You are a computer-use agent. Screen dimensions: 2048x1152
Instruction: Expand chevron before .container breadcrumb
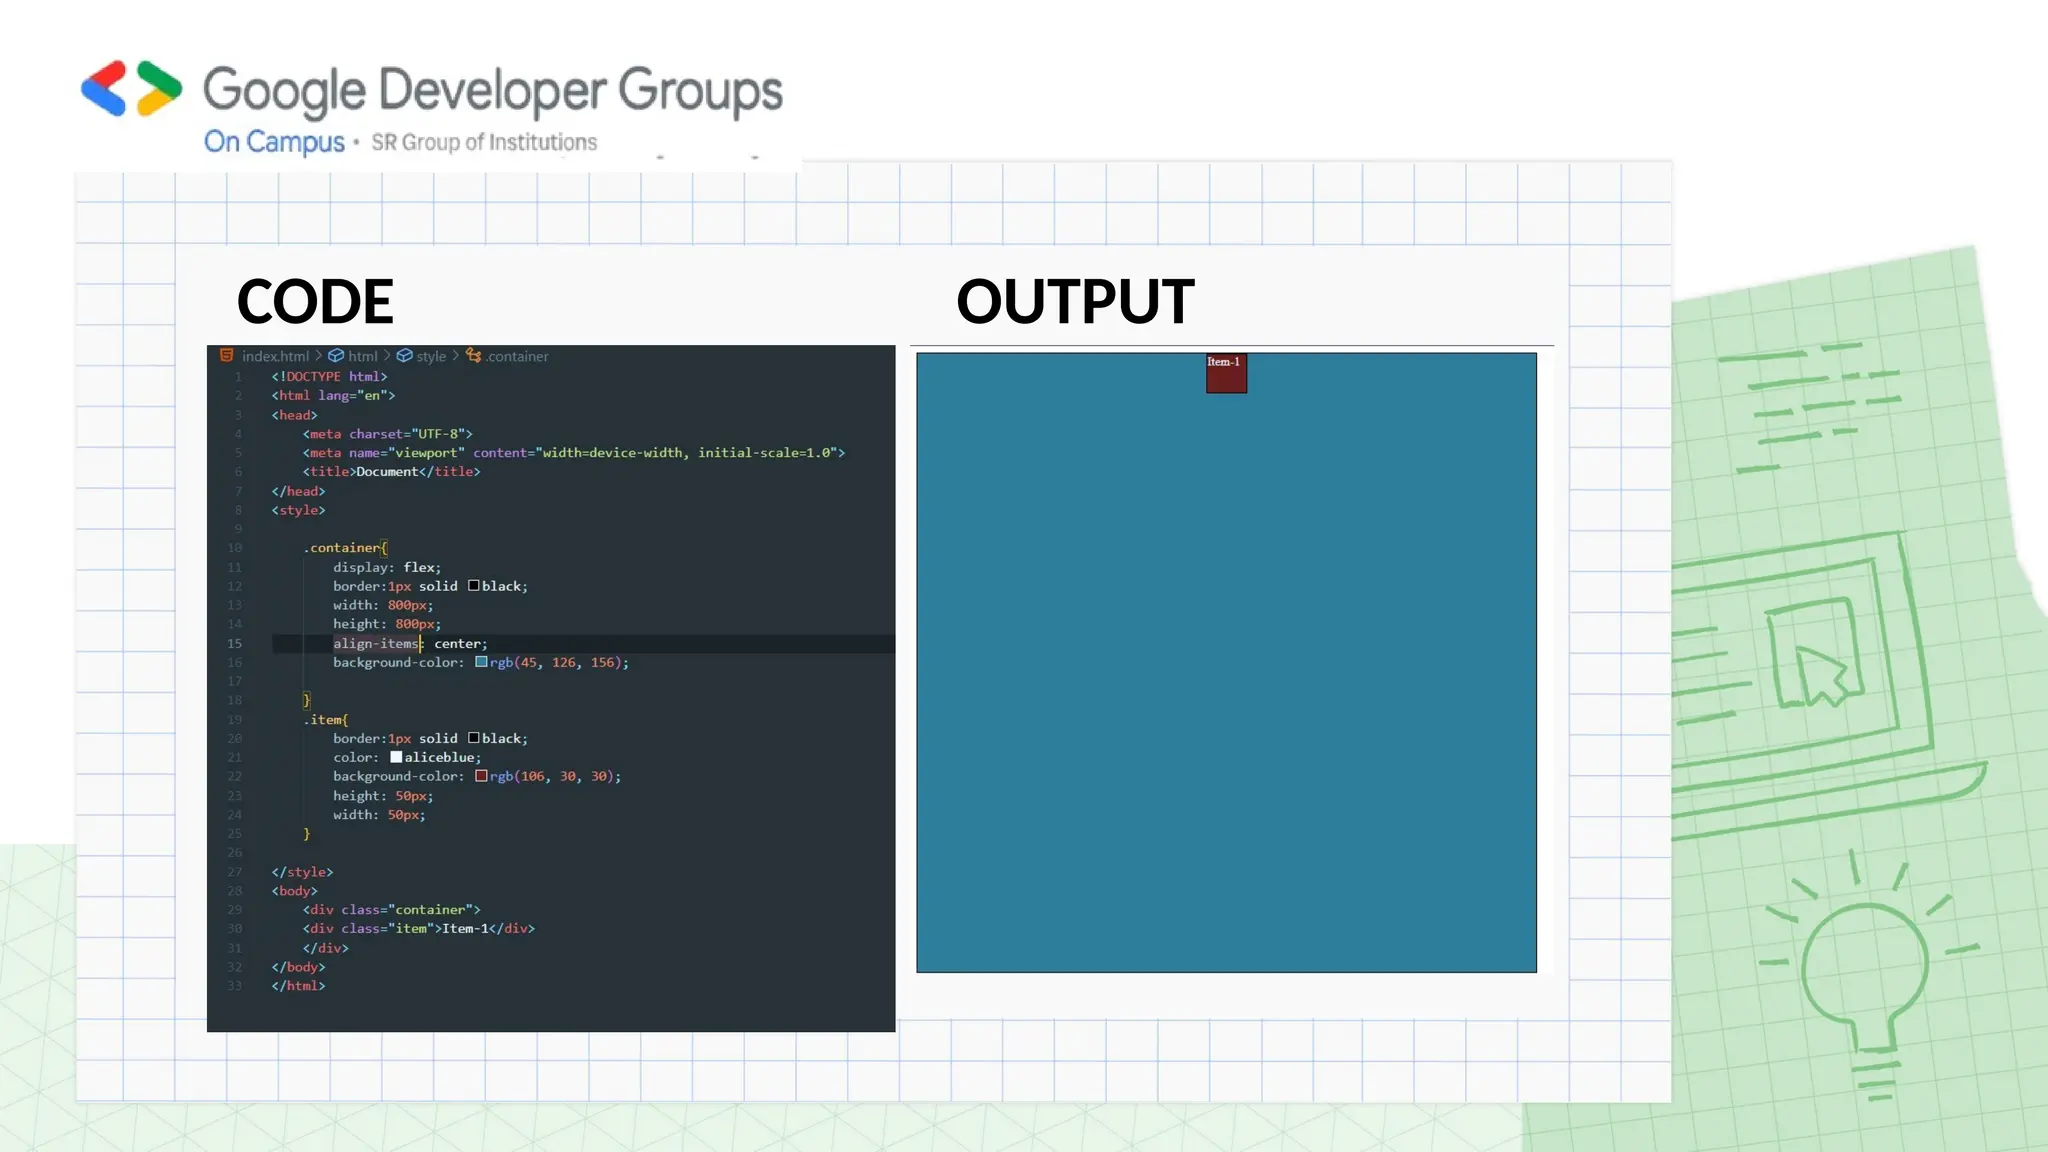pyautogui.click(x=455, y=356)
